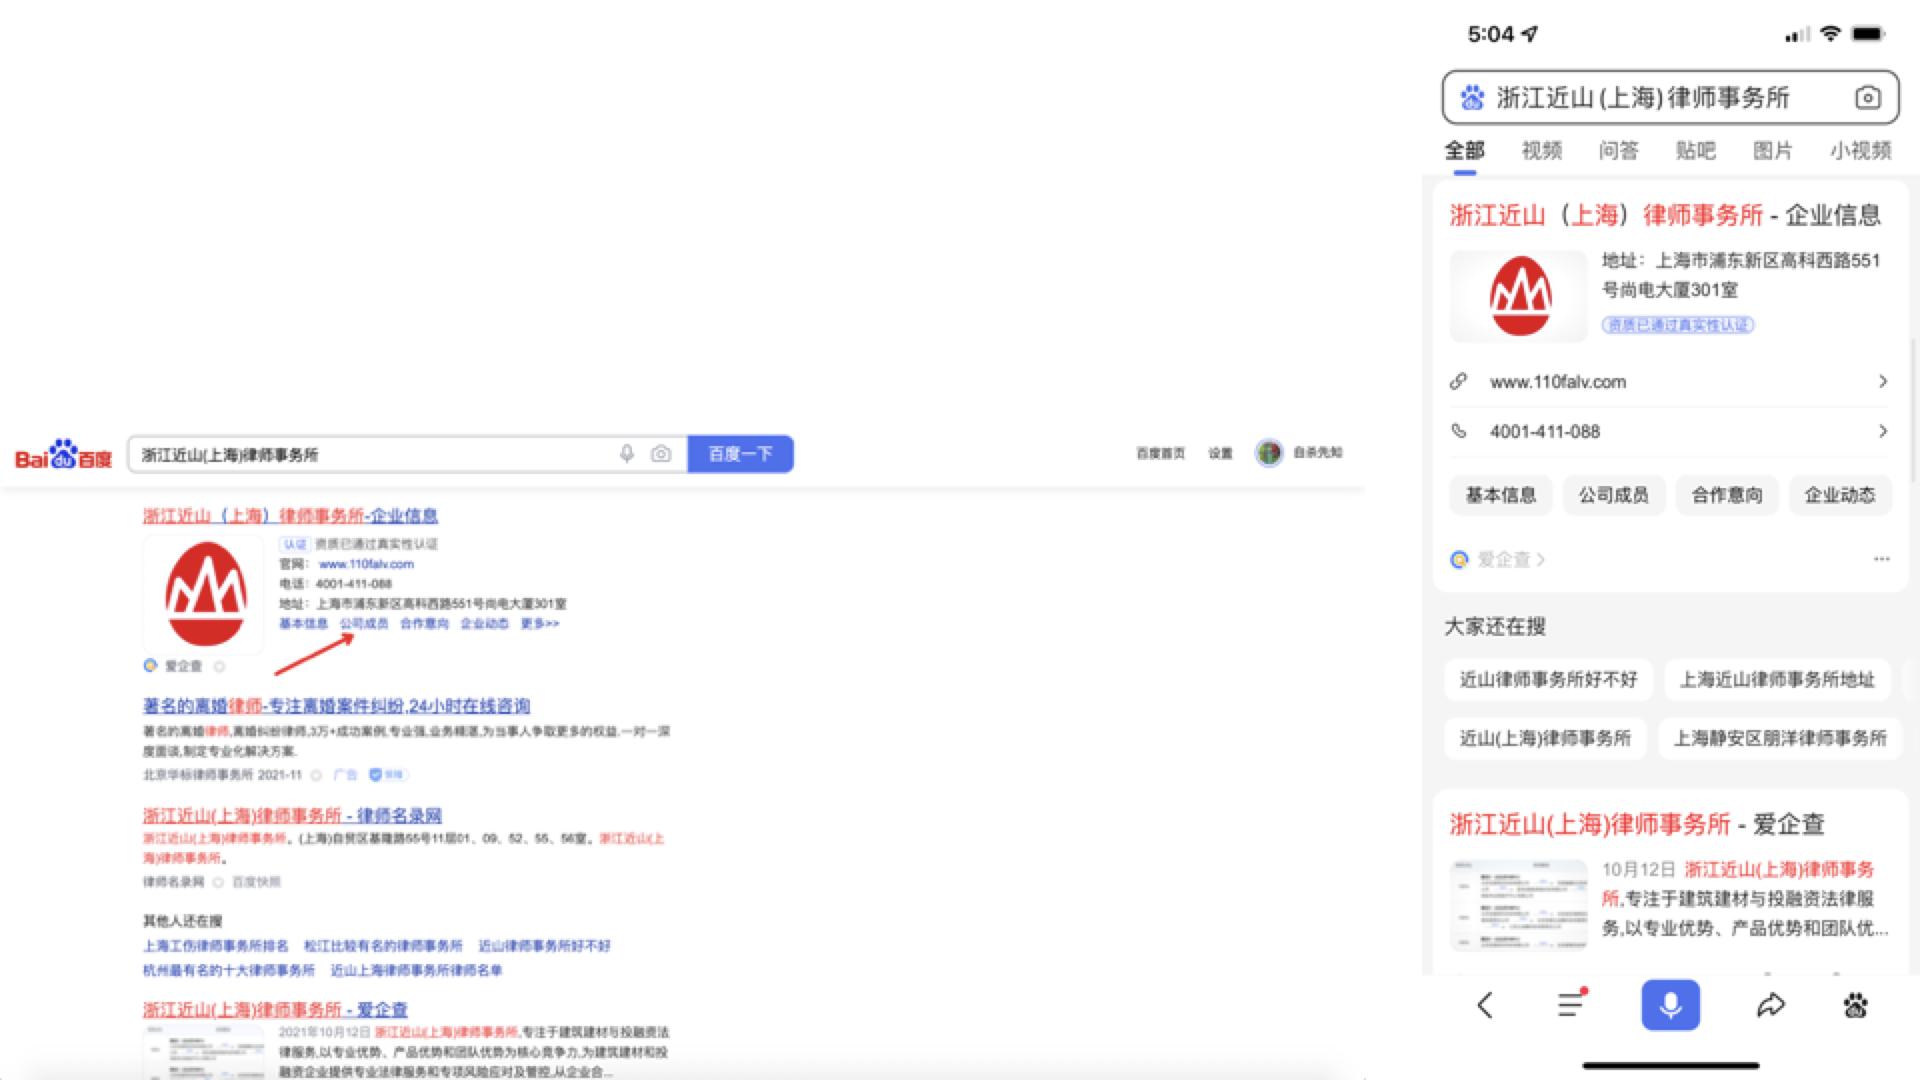Click the Baidu logo on desktop page
The image size is (1920, 1080).
[x=63, y=455]
